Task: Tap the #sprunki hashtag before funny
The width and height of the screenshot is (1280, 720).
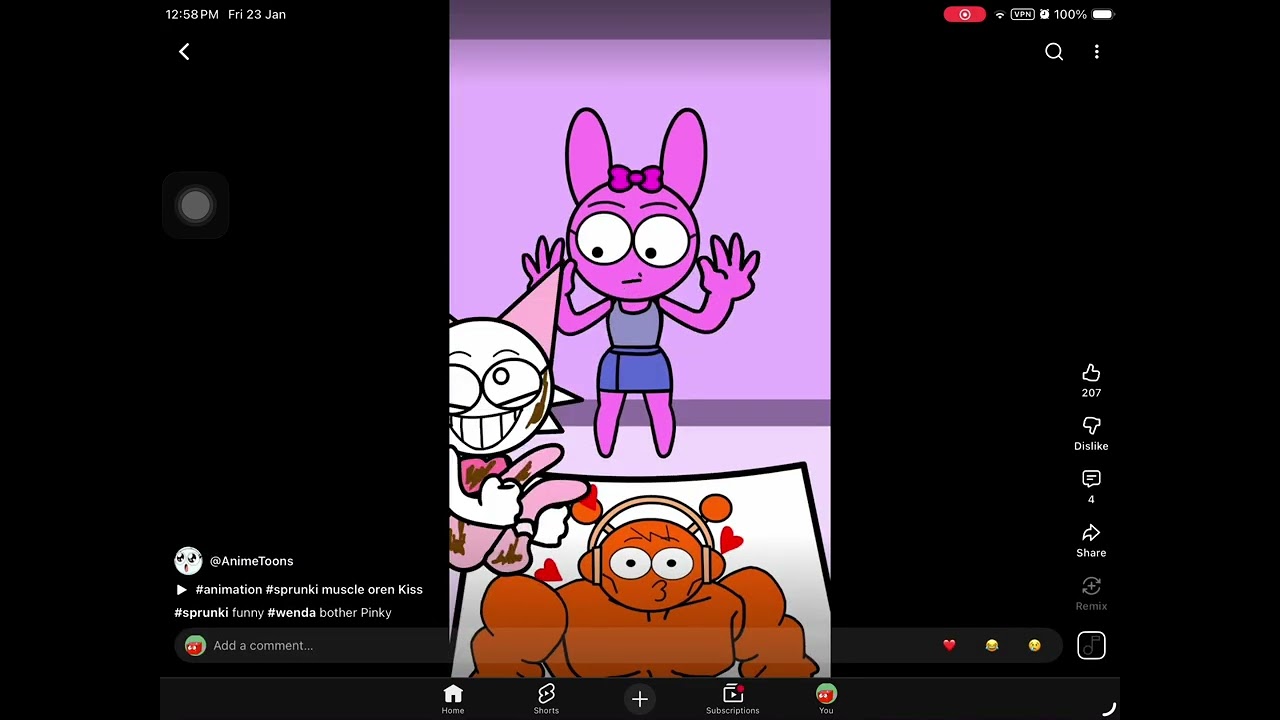Action: tap(201, 613)
